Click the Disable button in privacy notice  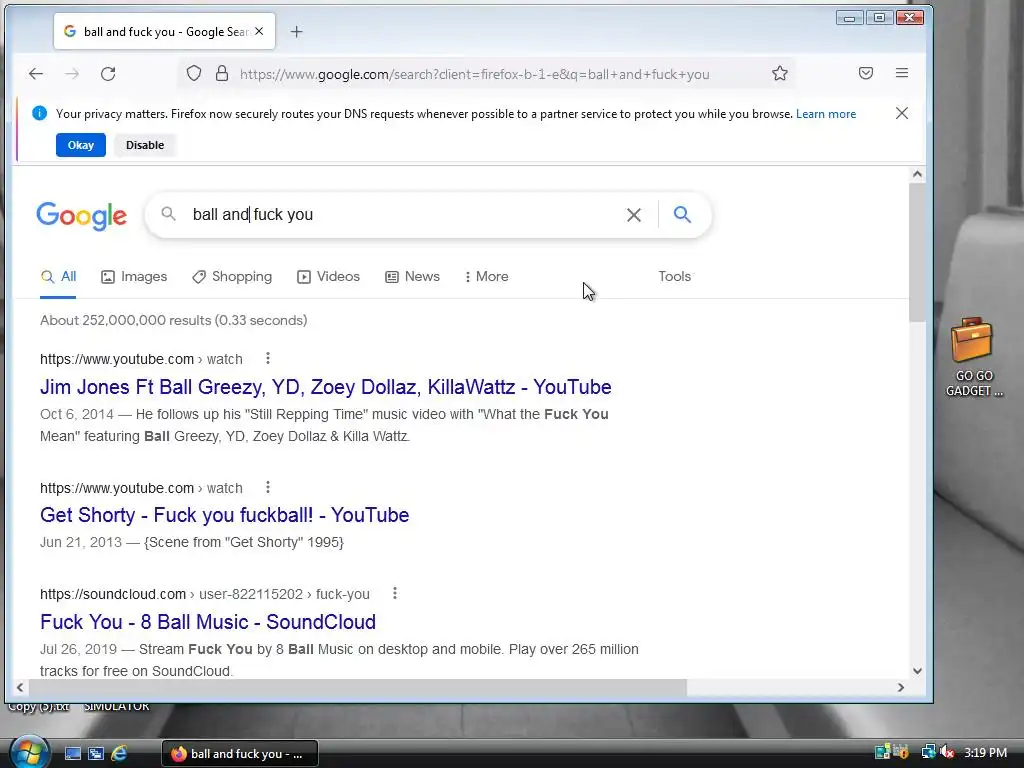(145, 145)
